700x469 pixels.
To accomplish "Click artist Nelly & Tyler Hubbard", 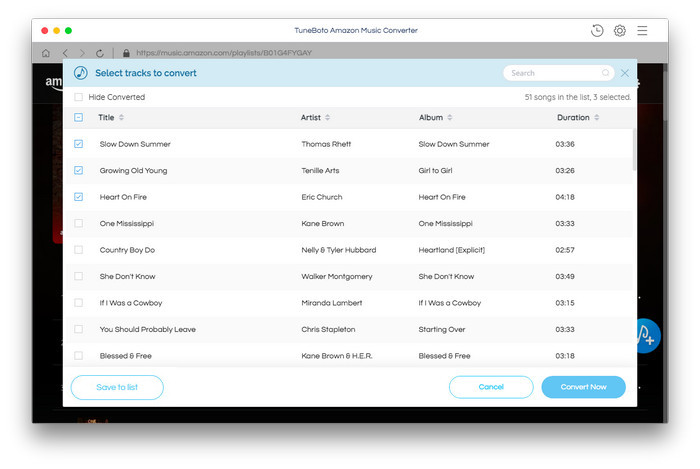I will (x=339, y=250).
